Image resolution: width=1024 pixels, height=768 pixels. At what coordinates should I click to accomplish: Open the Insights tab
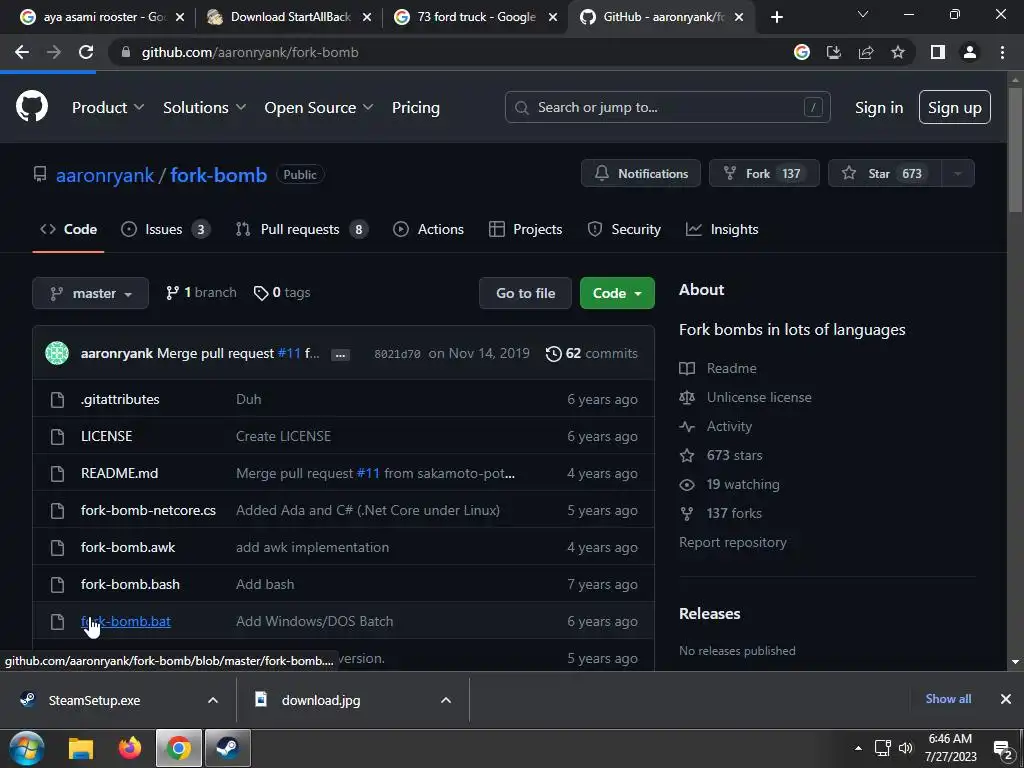722,229
